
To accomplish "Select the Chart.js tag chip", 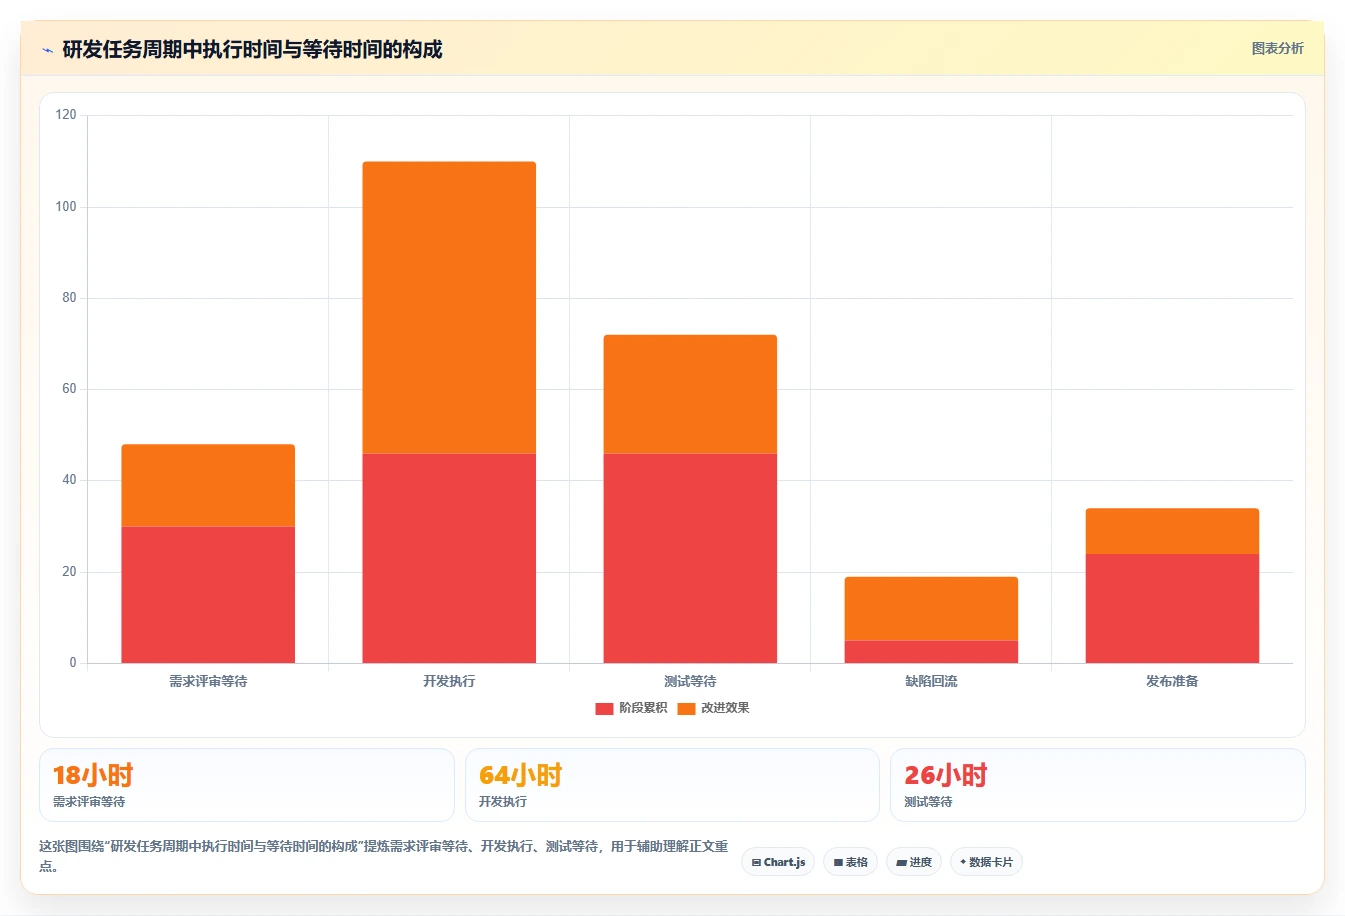I will (778, 862).
